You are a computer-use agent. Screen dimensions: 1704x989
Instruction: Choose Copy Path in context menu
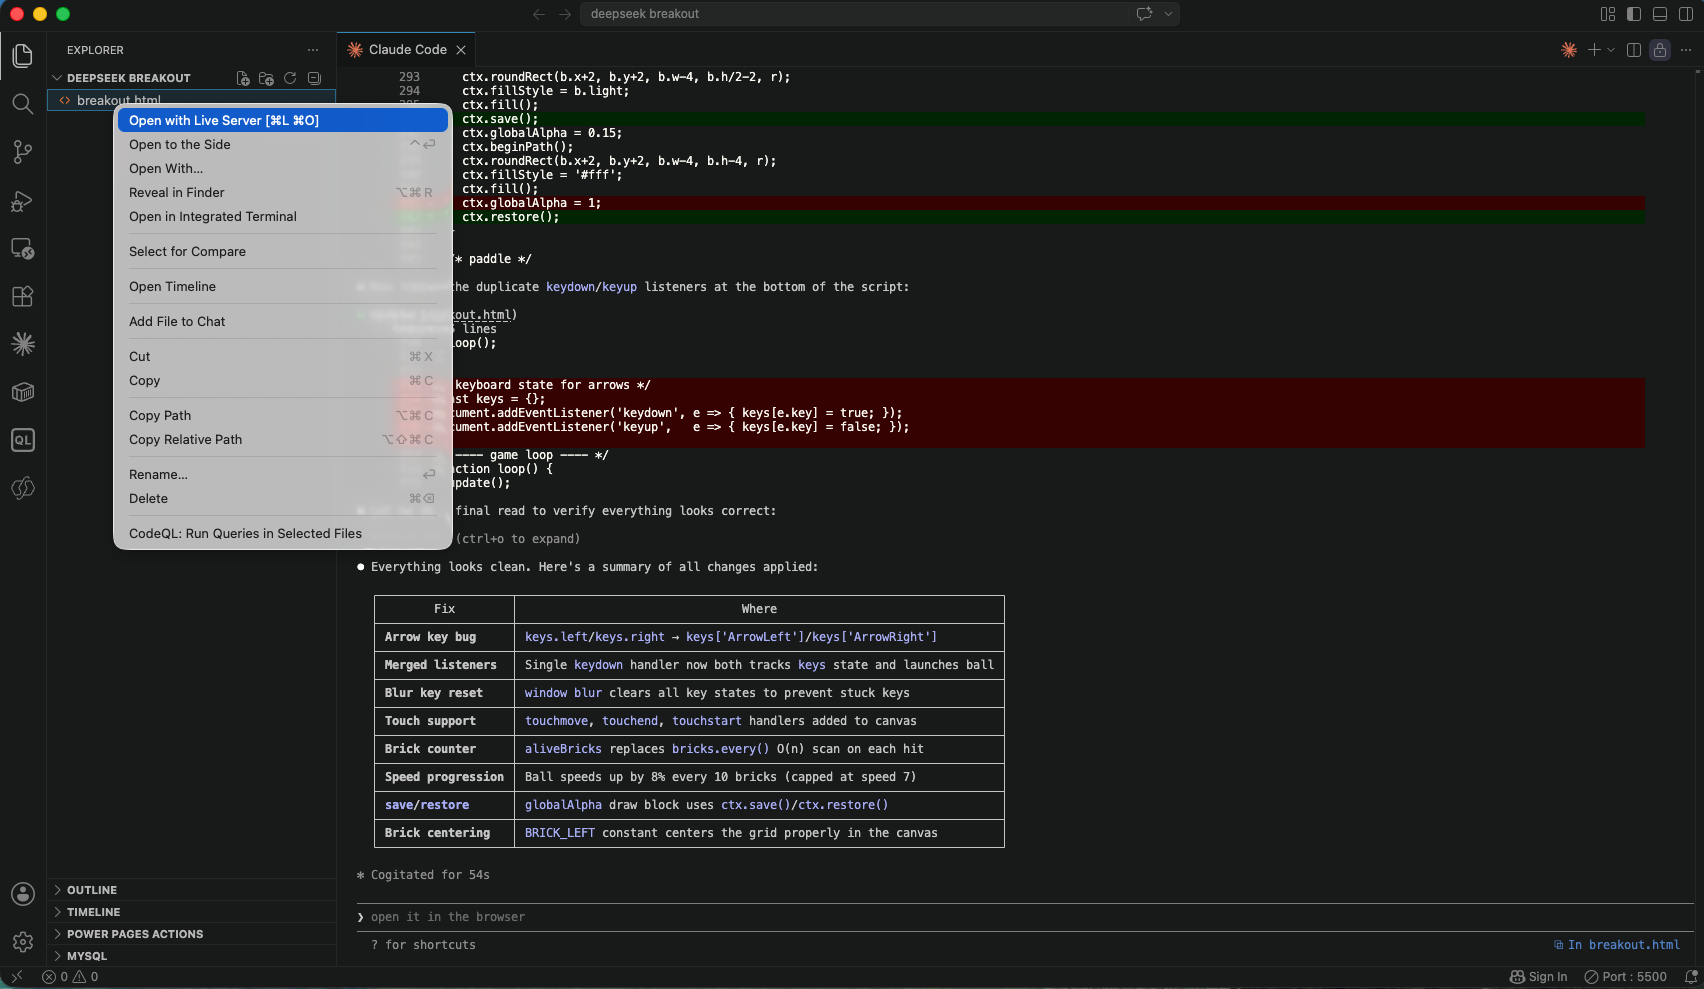[282, 415]
